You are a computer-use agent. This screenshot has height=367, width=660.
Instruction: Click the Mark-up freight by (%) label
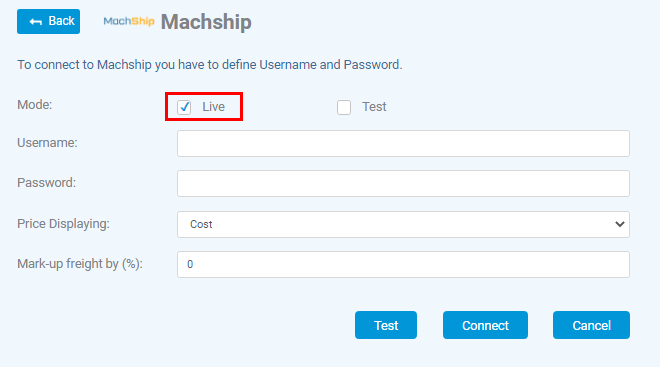point(80,264)
